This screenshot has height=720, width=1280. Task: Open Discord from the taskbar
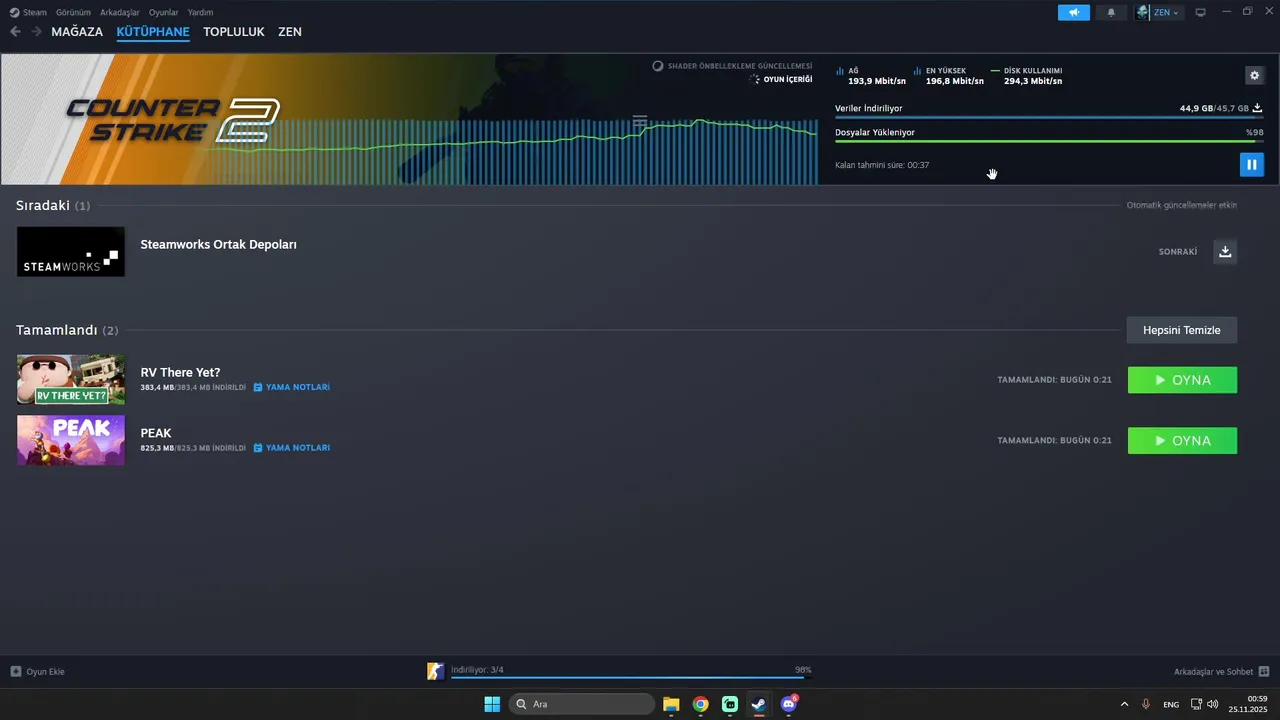click(x=789, y=704)
